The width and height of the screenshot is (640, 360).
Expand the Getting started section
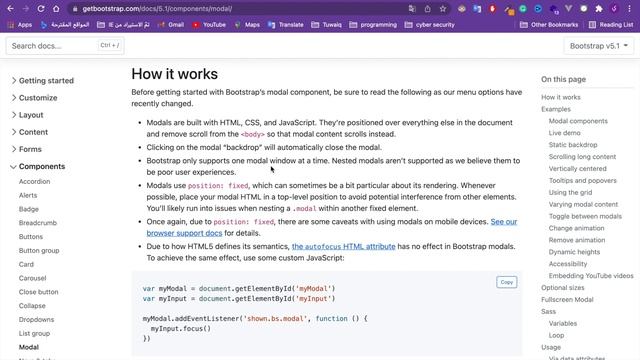(43, 81)
